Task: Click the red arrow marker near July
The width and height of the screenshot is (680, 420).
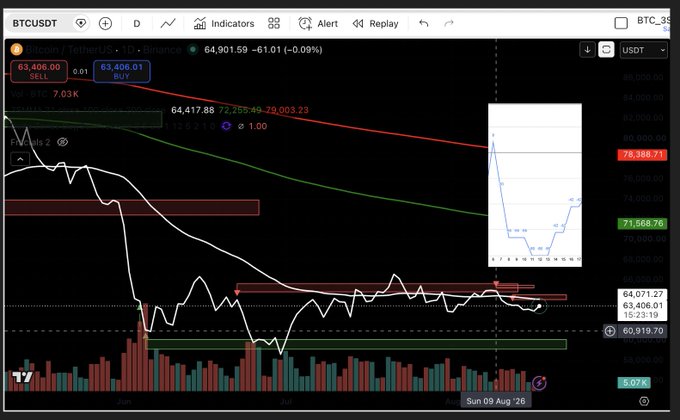Action: 237,293
